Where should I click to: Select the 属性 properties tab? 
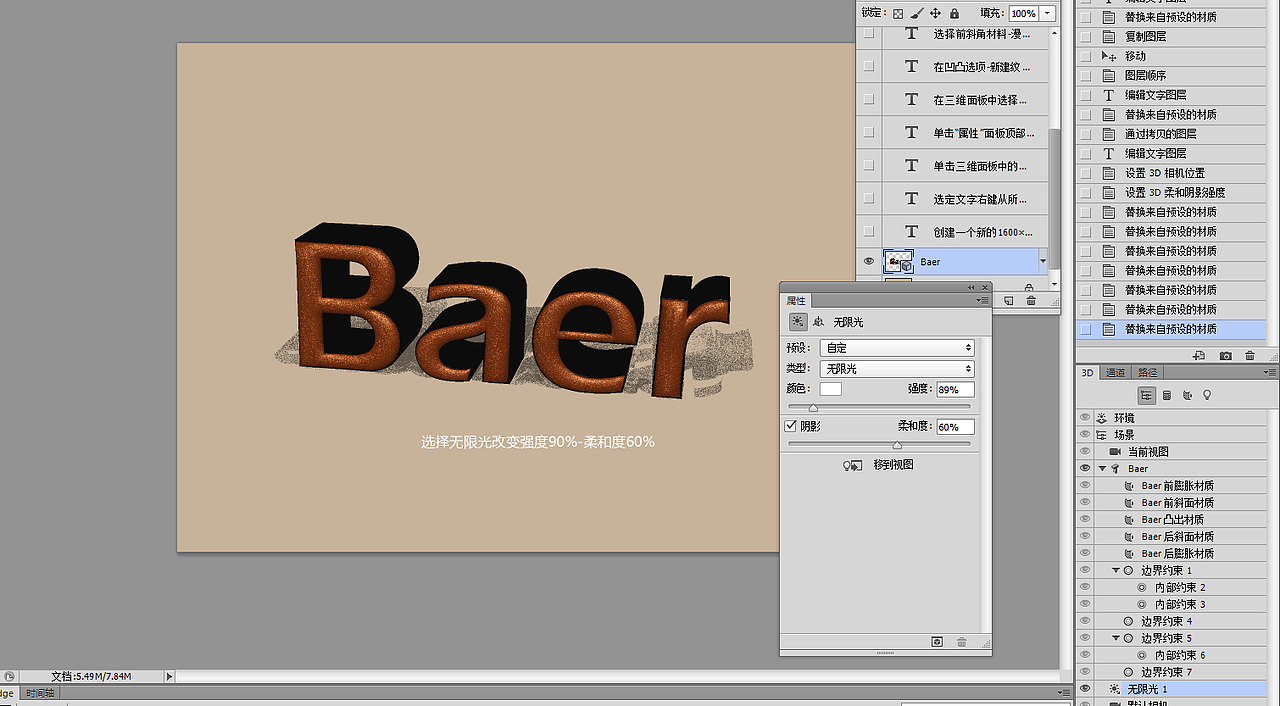796,301
